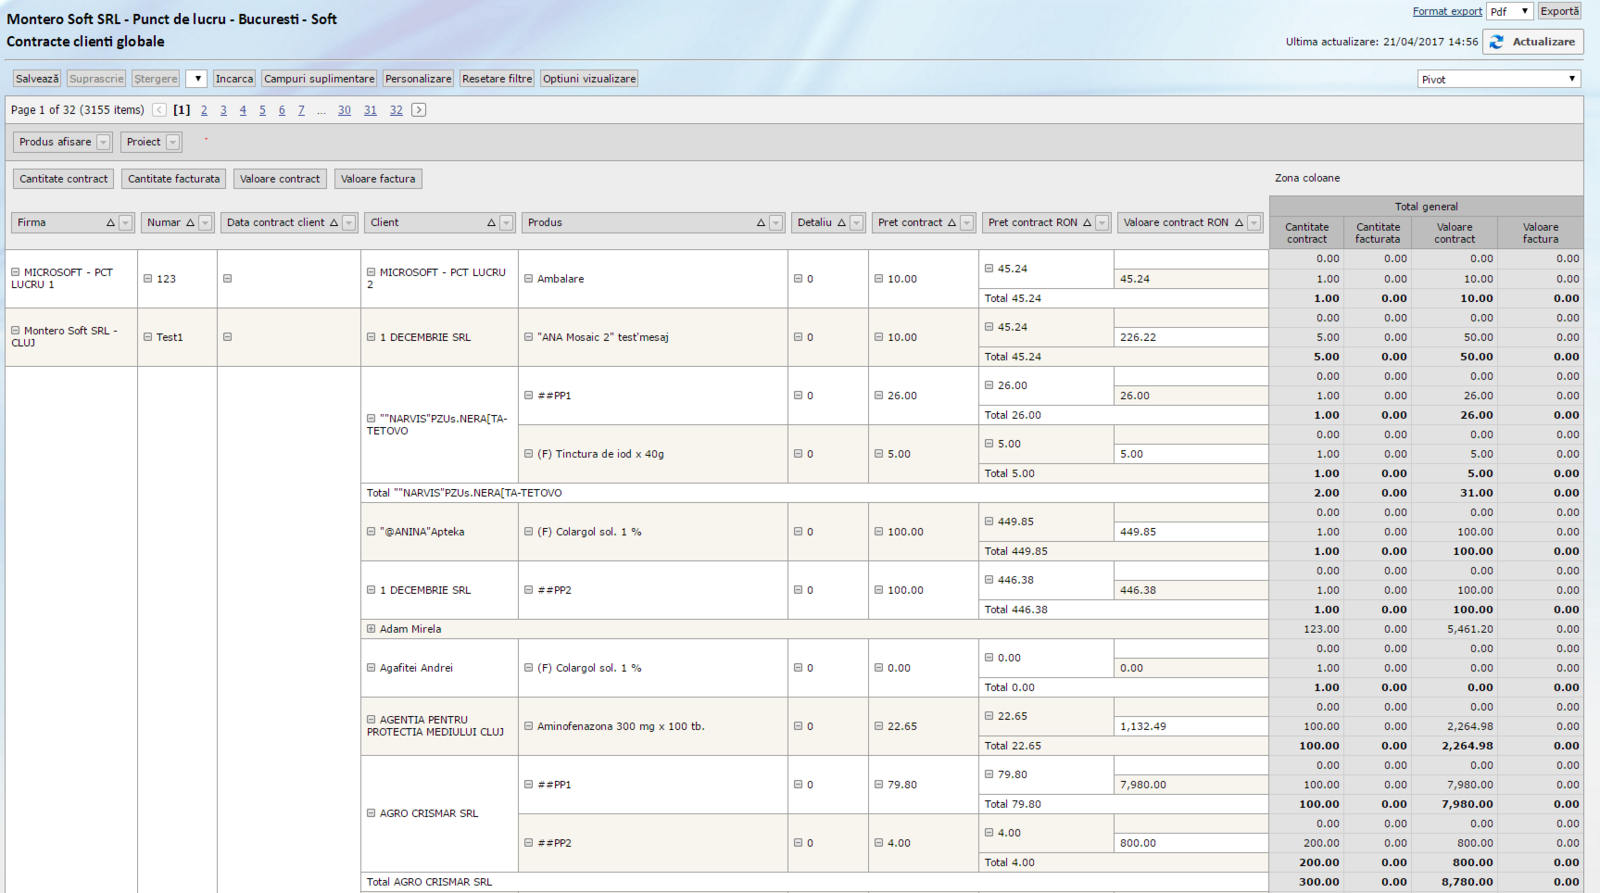Open the Pivot view dropdown

click(x=1498, y=79)
